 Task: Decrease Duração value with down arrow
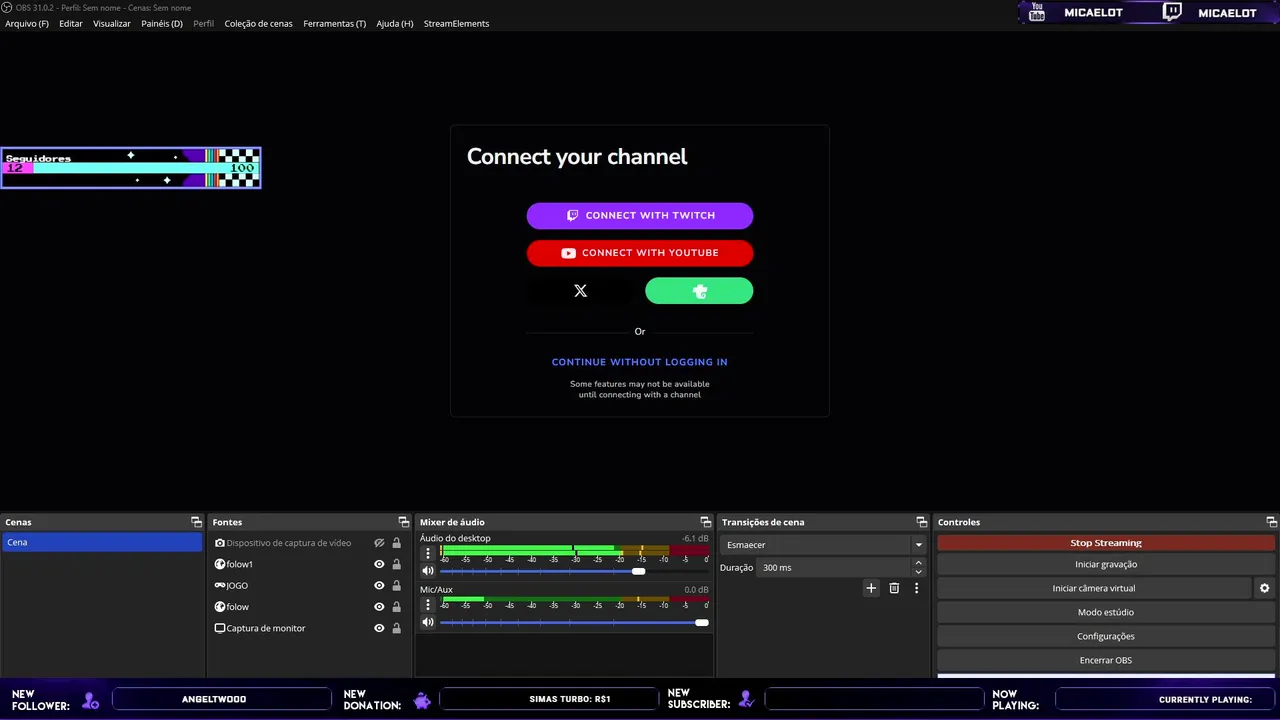point(919,572)
